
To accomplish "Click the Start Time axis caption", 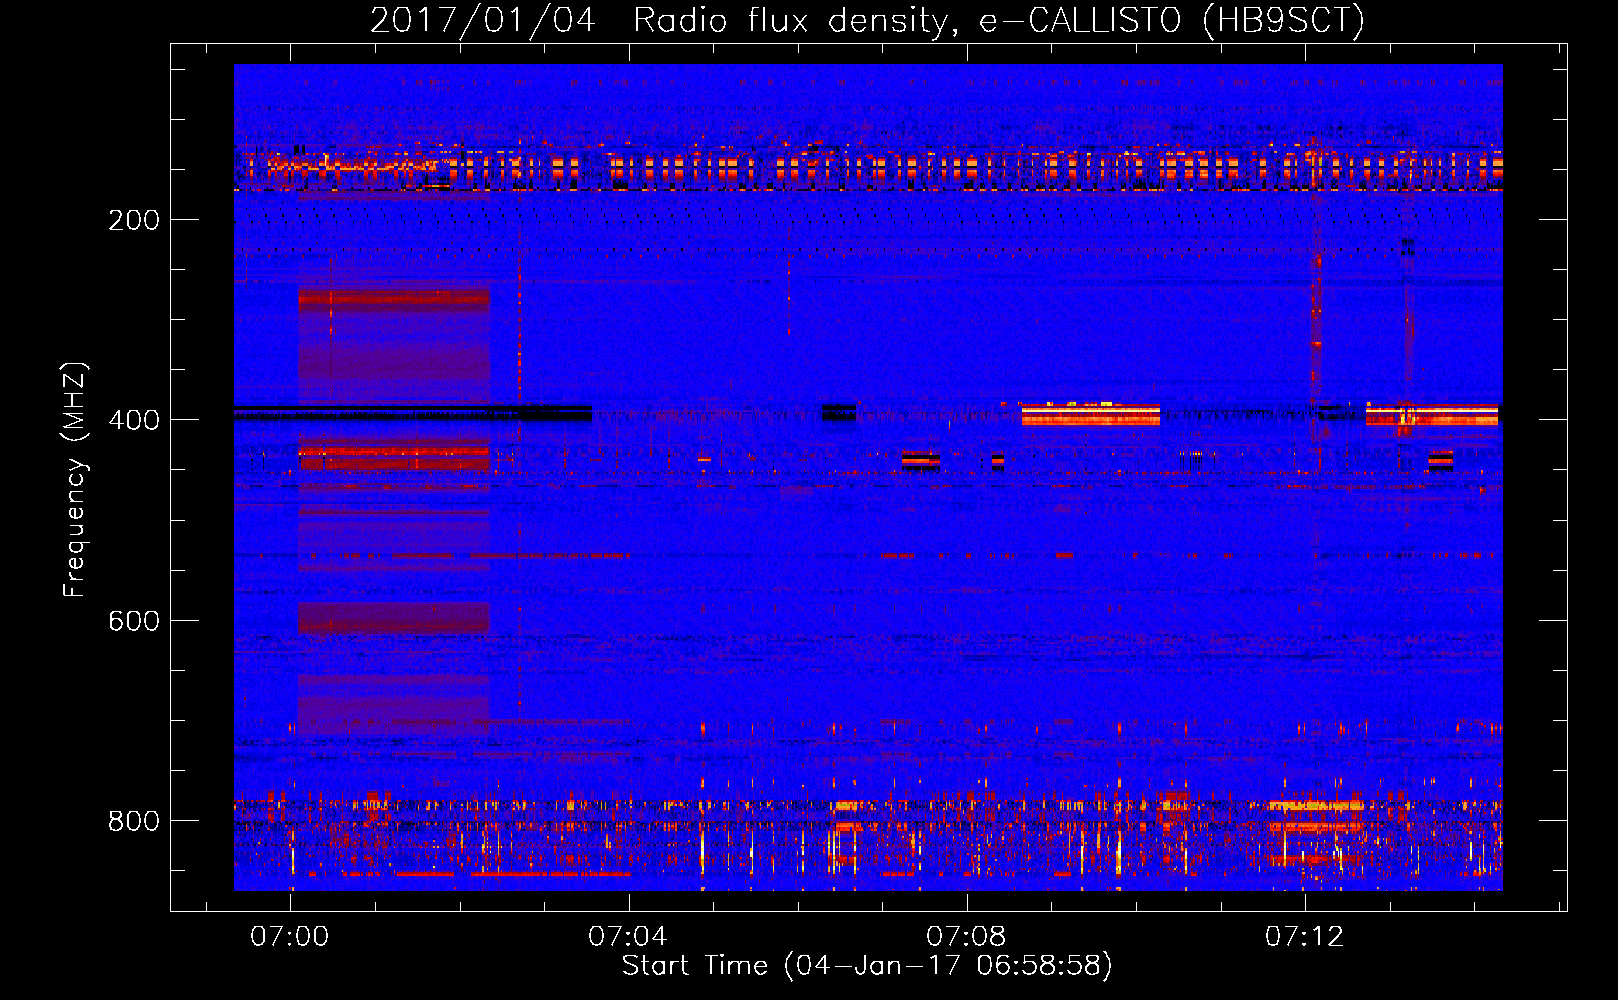I will [867, 966].
